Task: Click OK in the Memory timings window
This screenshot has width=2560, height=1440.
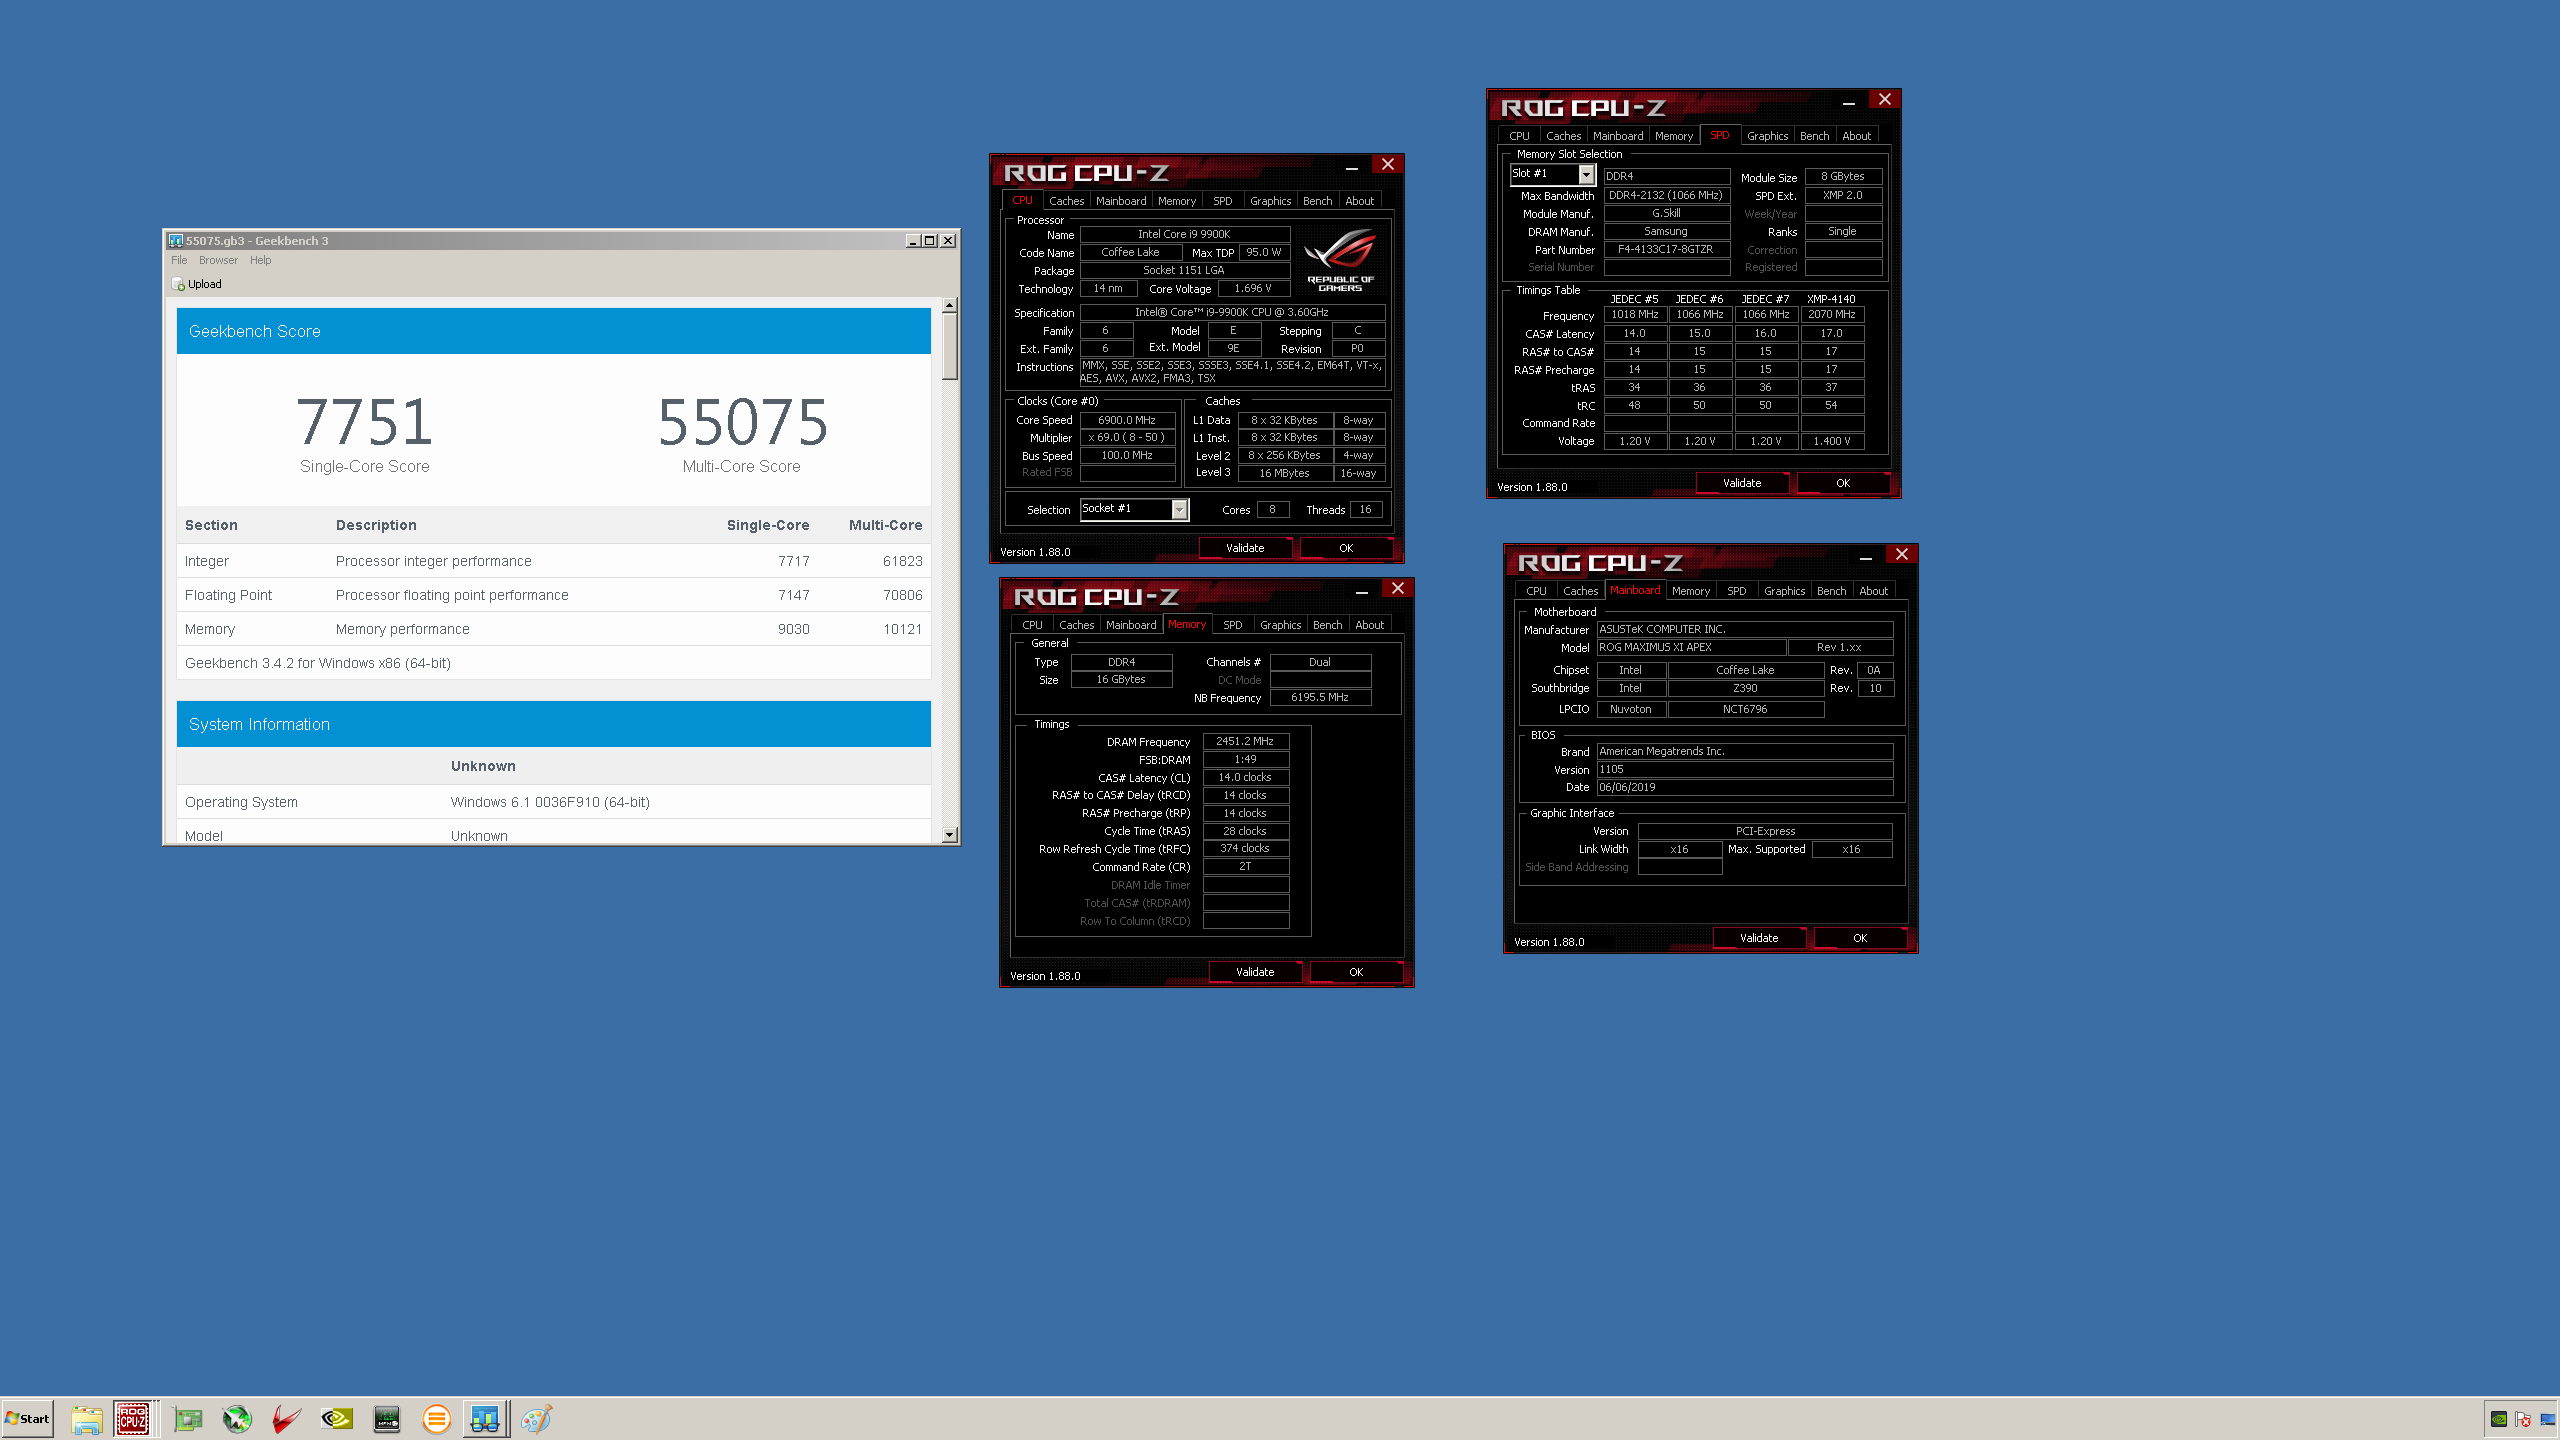Action: [1356, 972]
